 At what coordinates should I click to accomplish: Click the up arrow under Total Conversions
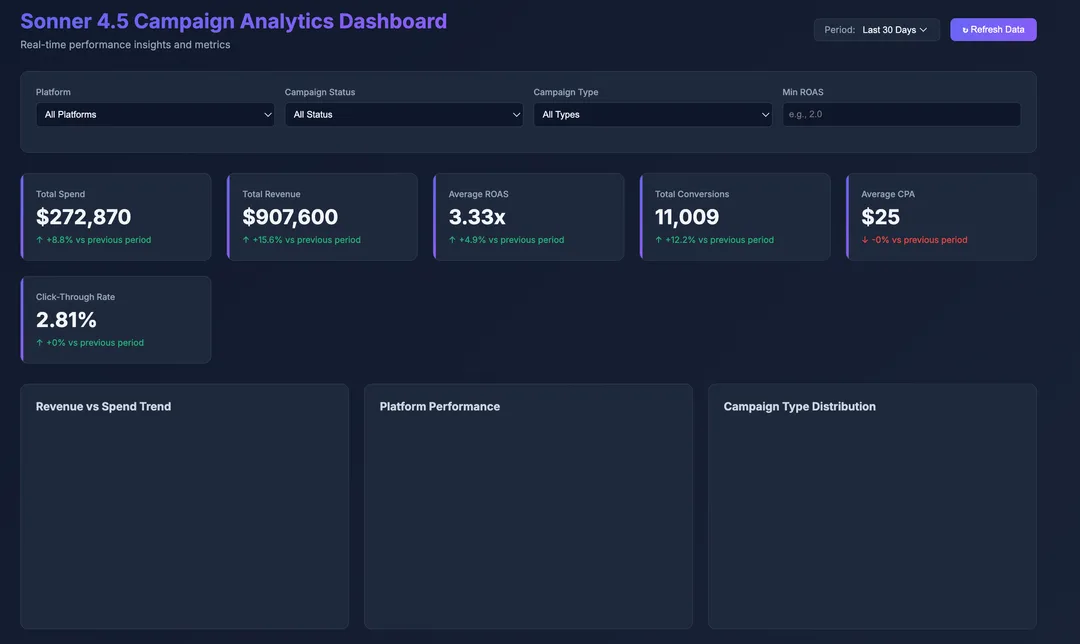658,240
